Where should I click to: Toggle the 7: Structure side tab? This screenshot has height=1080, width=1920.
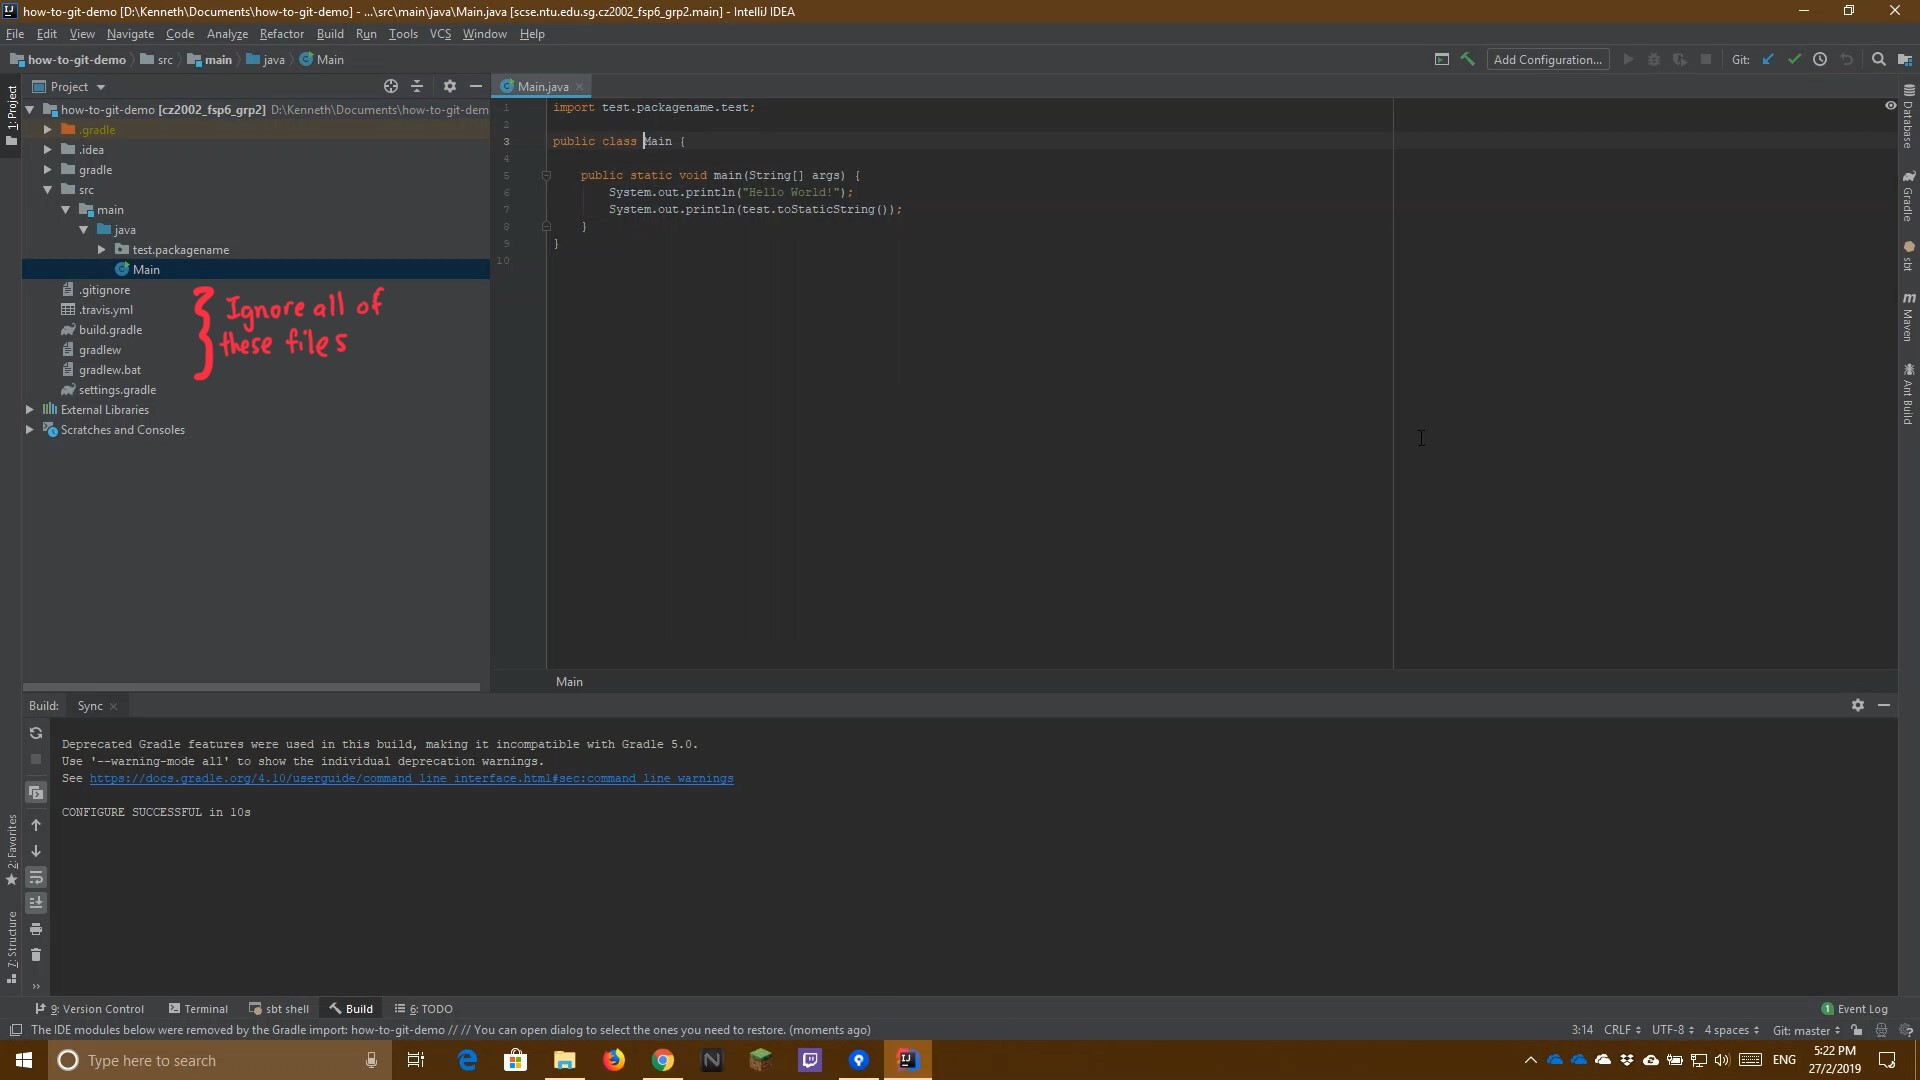pyautogui.click(x=12, y=946)
